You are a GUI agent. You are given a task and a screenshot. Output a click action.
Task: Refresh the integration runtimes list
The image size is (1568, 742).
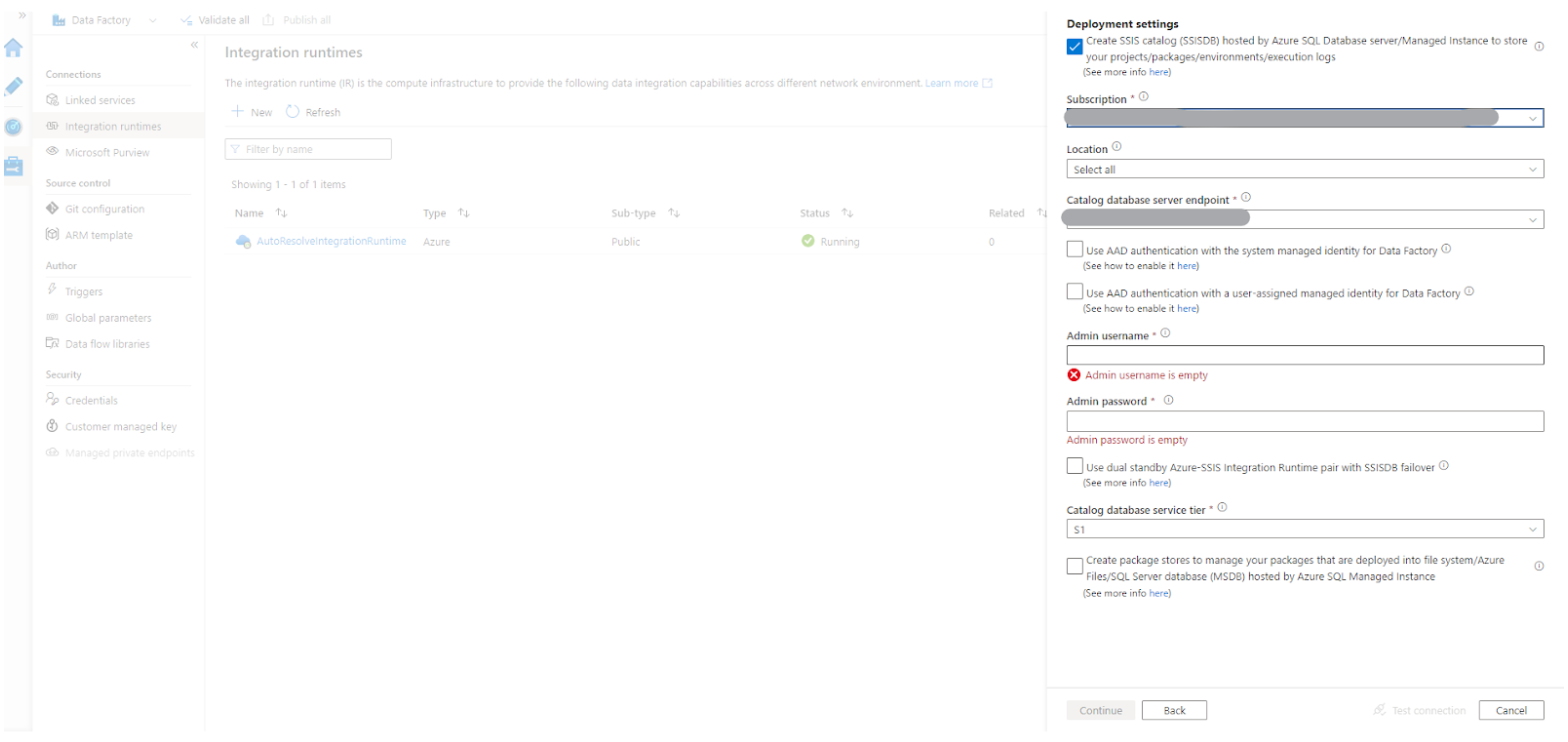pos(313,112)
